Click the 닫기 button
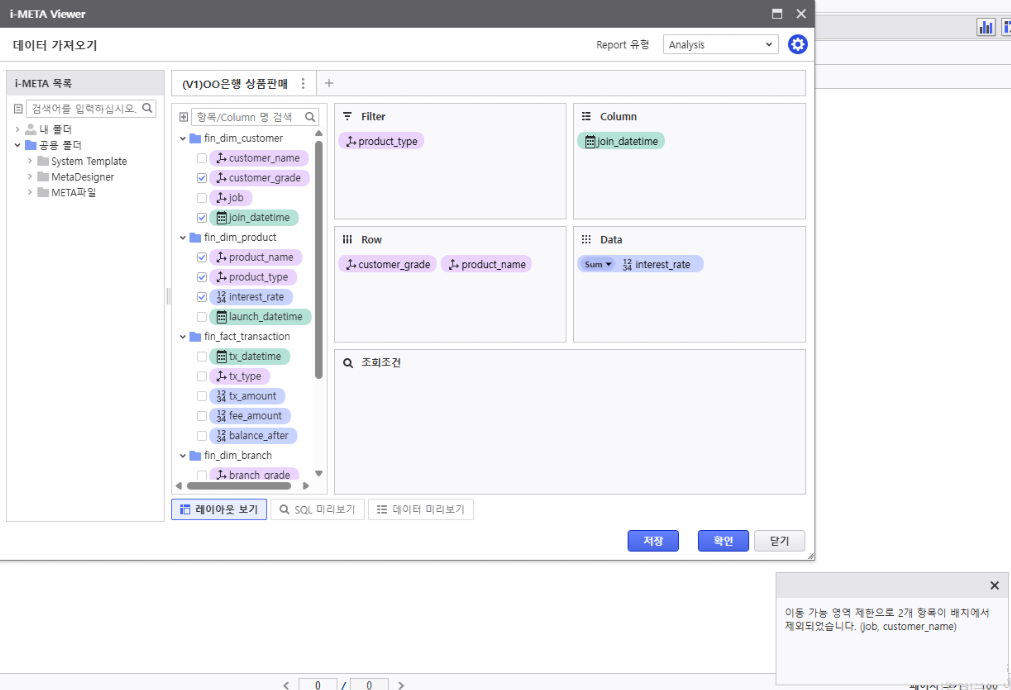This screenshot has height=690, width=1011. pyautogui.click(x=780, y=541)
